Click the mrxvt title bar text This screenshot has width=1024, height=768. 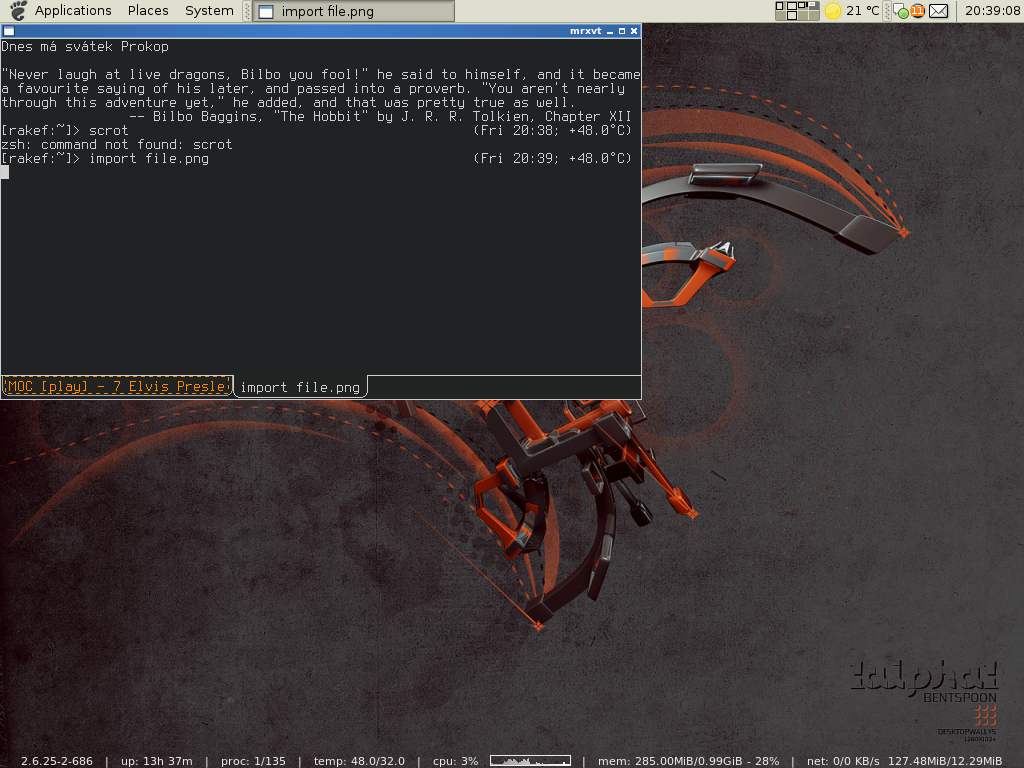585,31
